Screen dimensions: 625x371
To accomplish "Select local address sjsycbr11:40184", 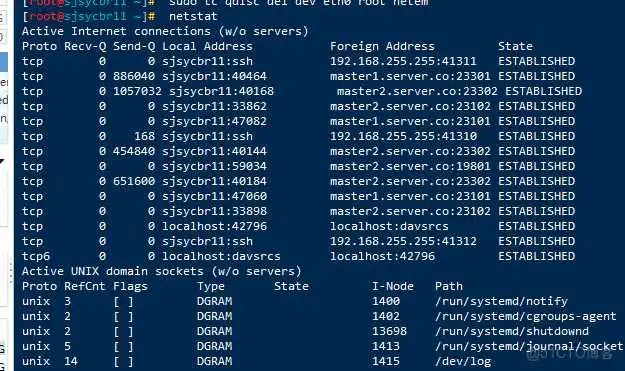I will point(214,182).
